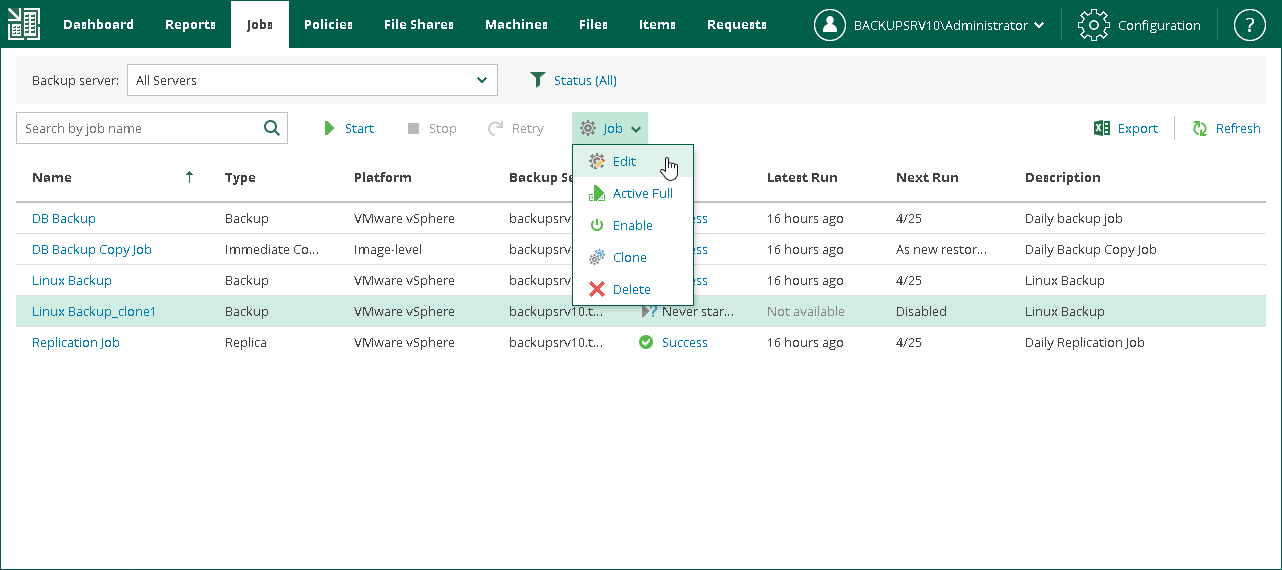This screenshot has width=1282, height=570.
Task: Click the Enable power icon in menu
Action: (597, 225)
